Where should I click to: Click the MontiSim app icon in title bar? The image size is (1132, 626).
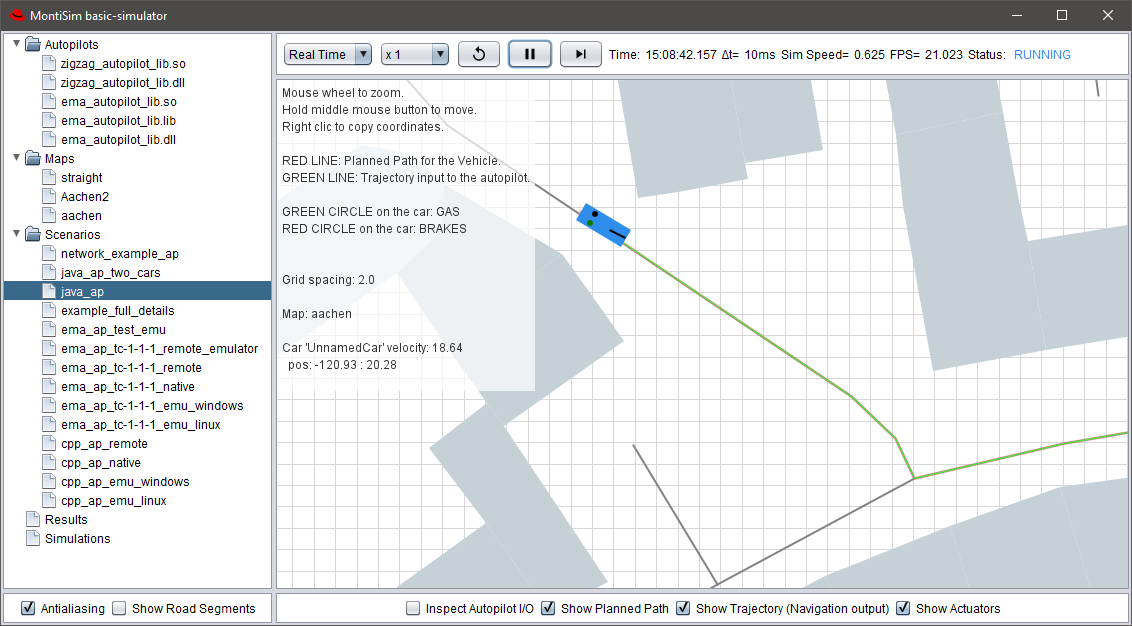[16, 16]
